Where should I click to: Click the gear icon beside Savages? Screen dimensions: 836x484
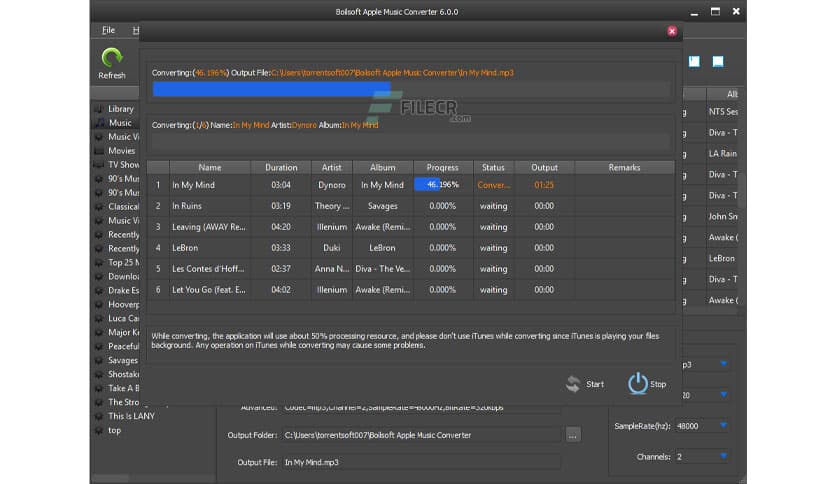tap(99, 360)
